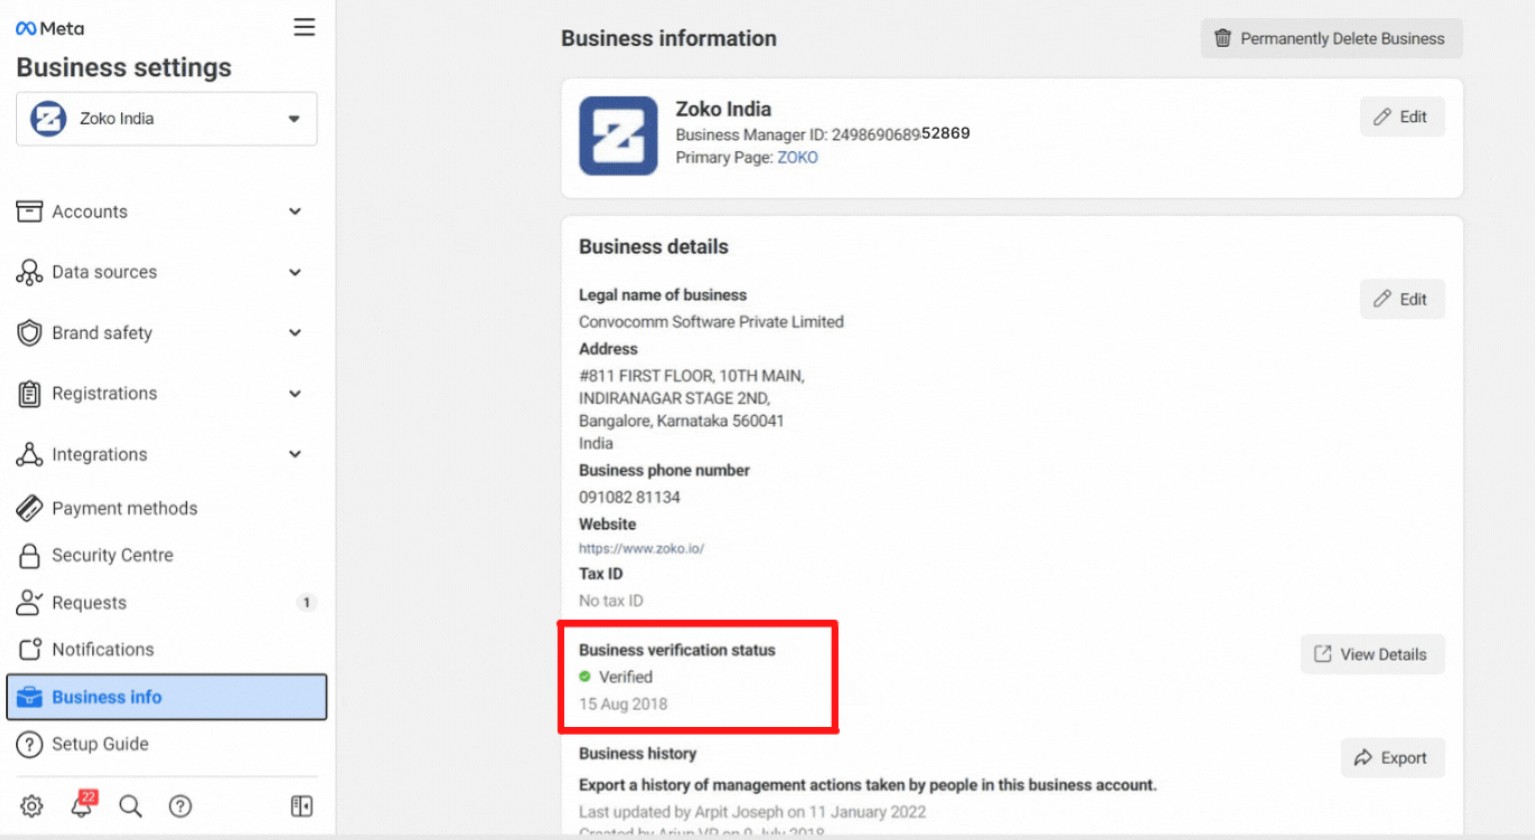
Task: Open the ZOKO primary page link
Action: [797, 158]
